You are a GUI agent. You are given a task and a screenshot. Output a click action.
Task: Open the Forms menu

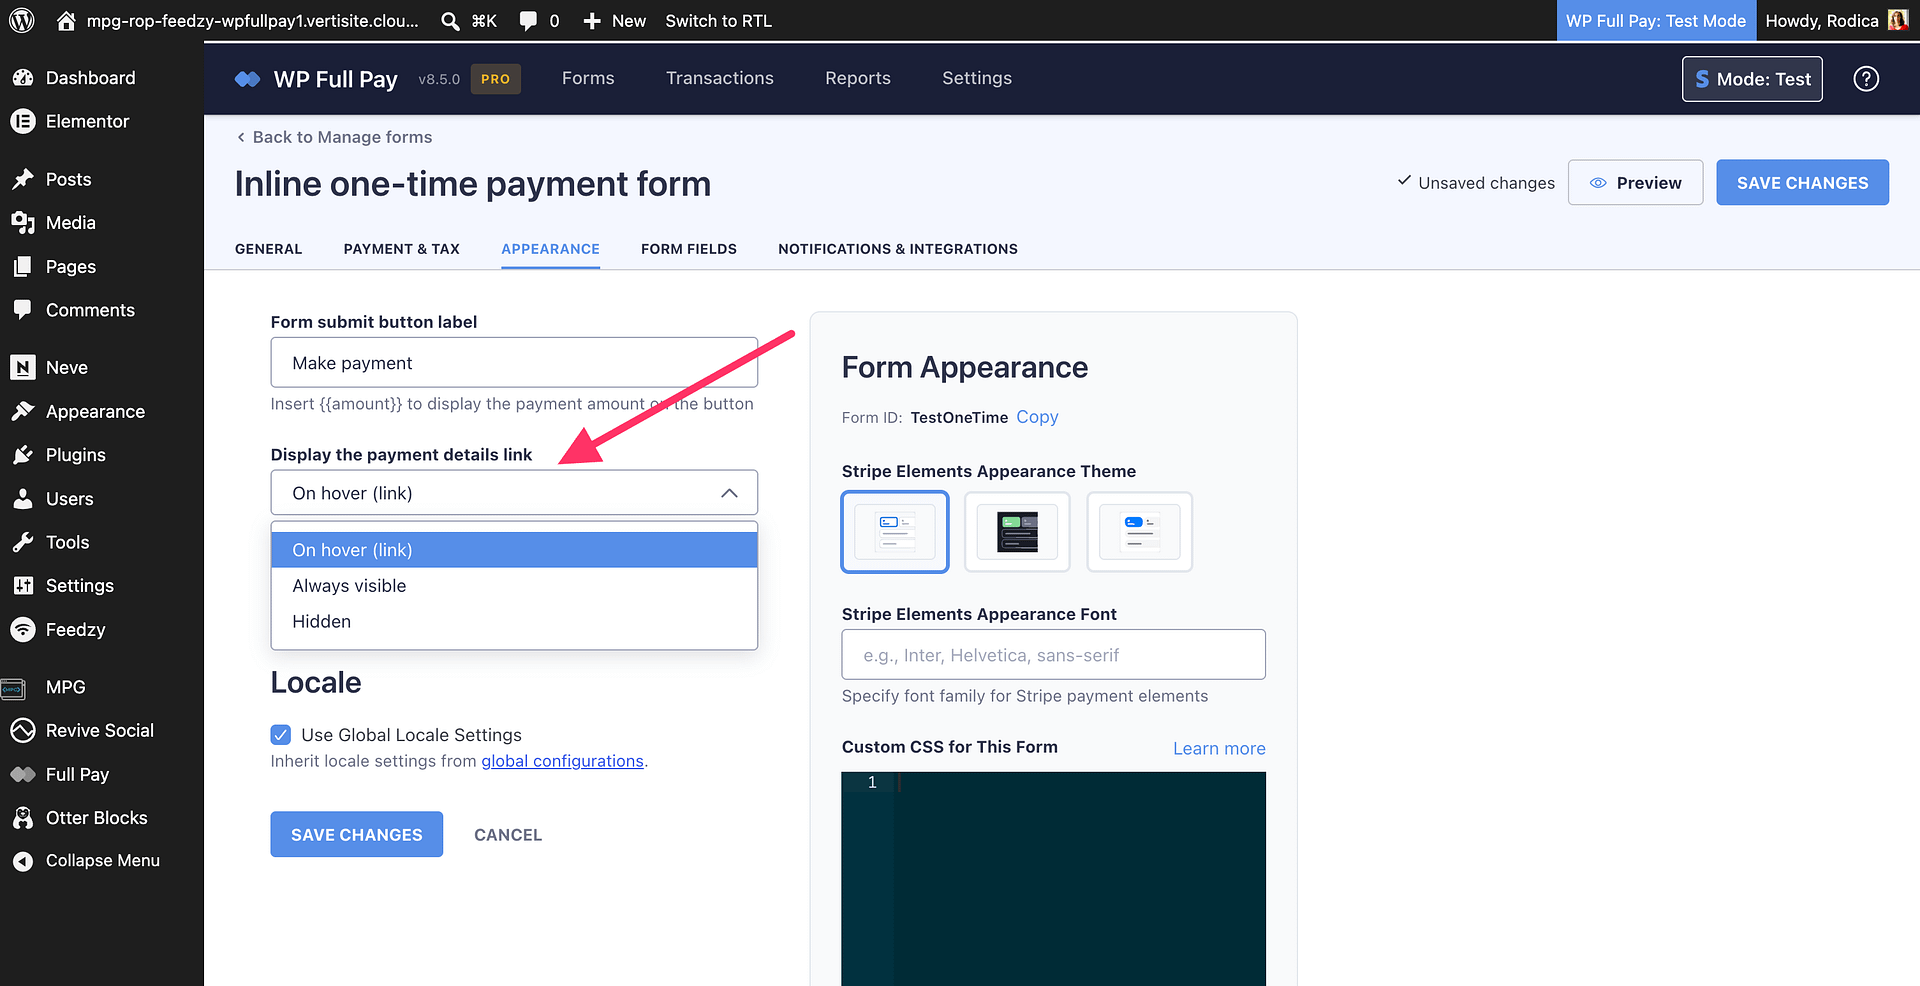click(x=588, y=78)
